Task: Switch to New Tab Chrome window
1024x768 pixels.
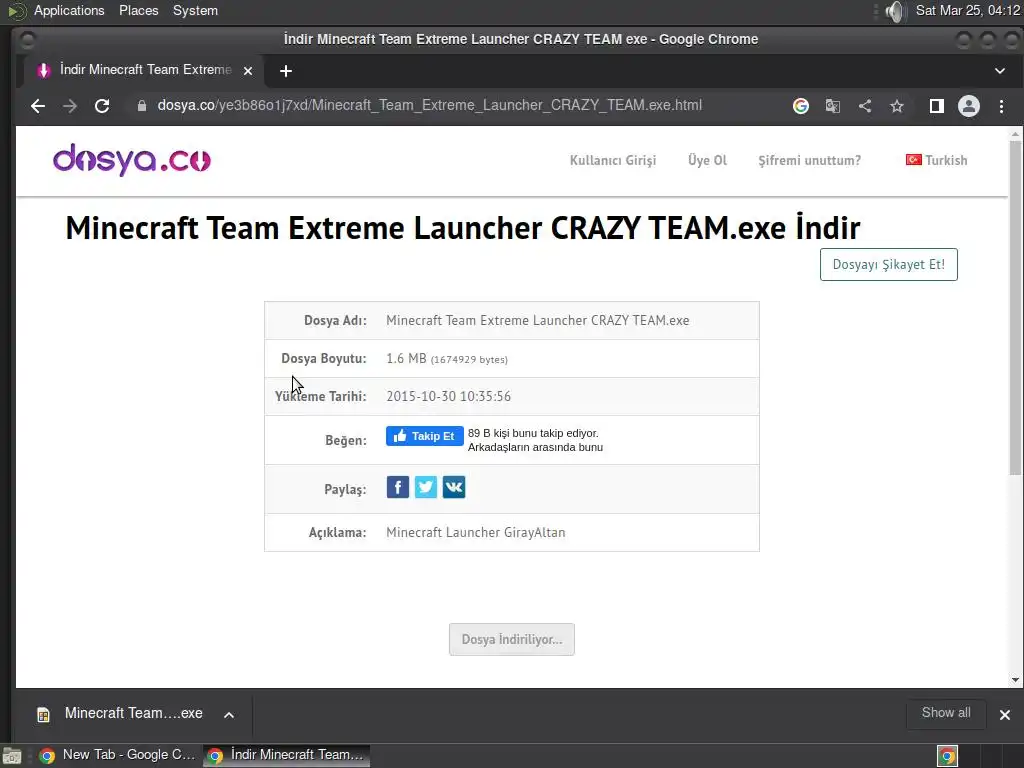Action: click(x=118, y=756)
